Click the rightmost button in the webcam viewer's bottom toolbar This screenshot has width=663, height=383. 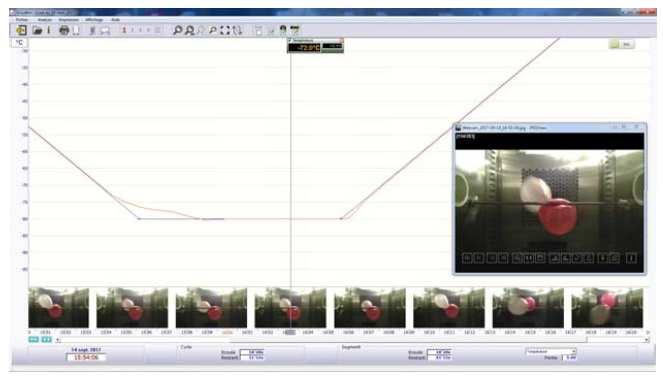coord(631,258)
